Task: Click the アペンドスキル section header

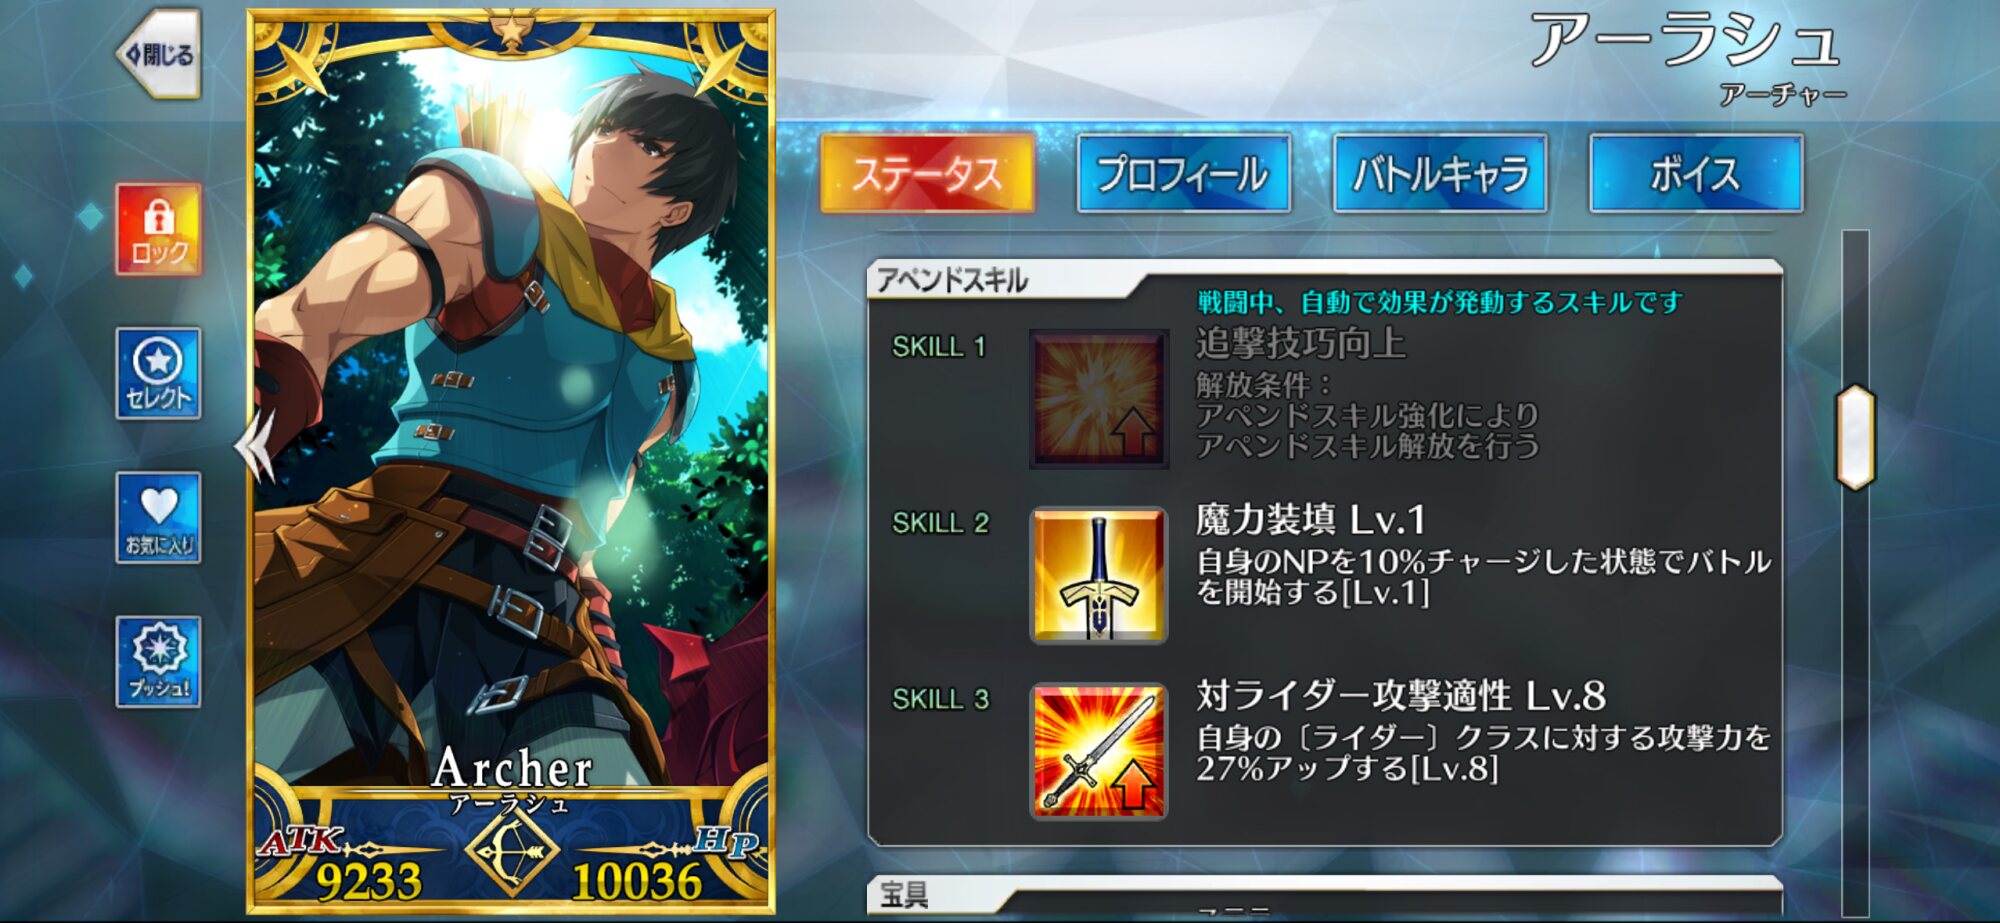Action: 952,281
